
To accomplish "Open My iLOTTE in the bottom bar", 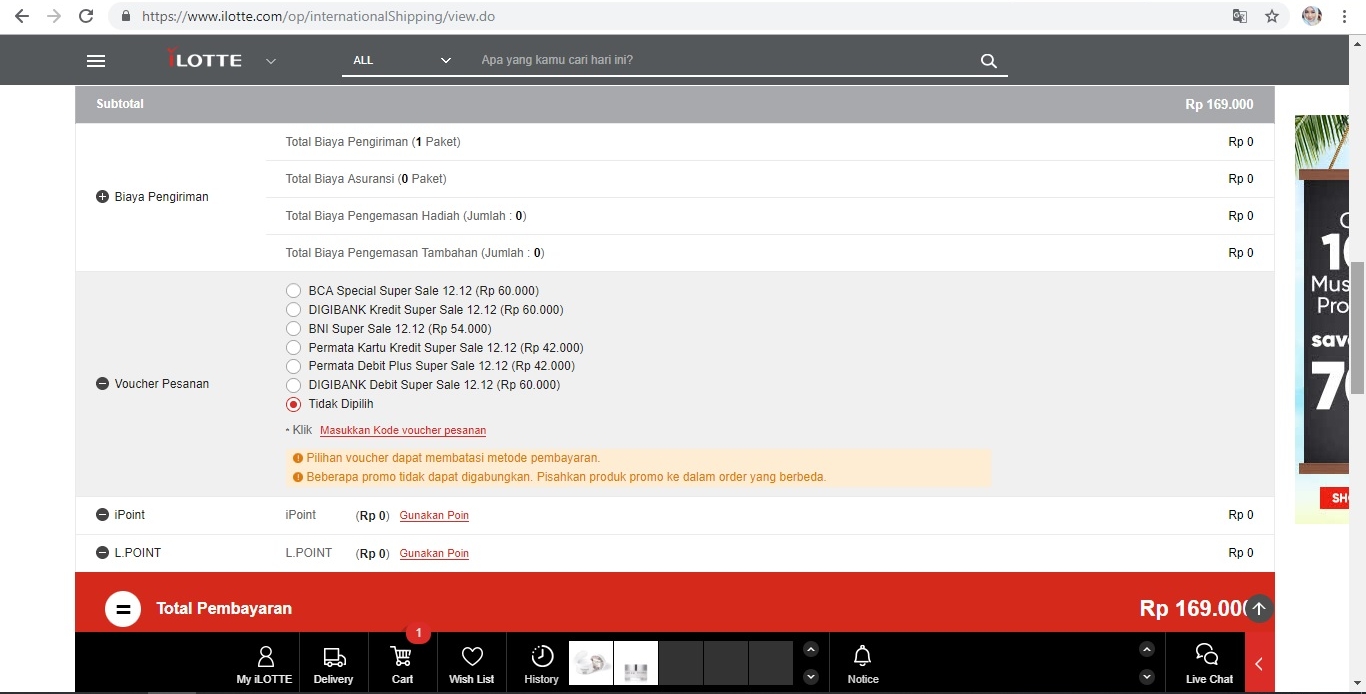I will point(265,665).
